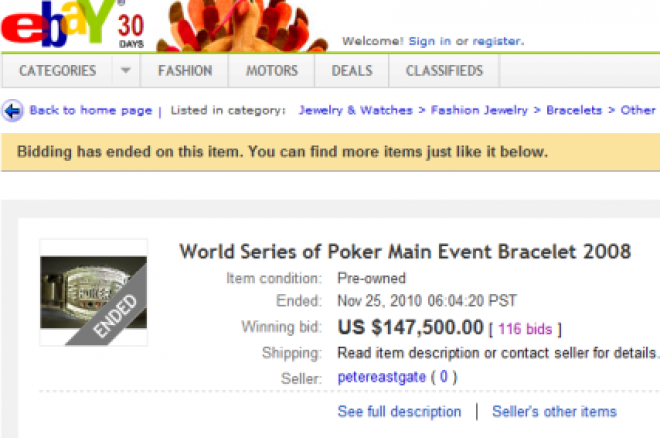This screenshot has width=660, height=438.
Task: Open the ended bracelet thumbnail image
Action: [x=93, y=292]
